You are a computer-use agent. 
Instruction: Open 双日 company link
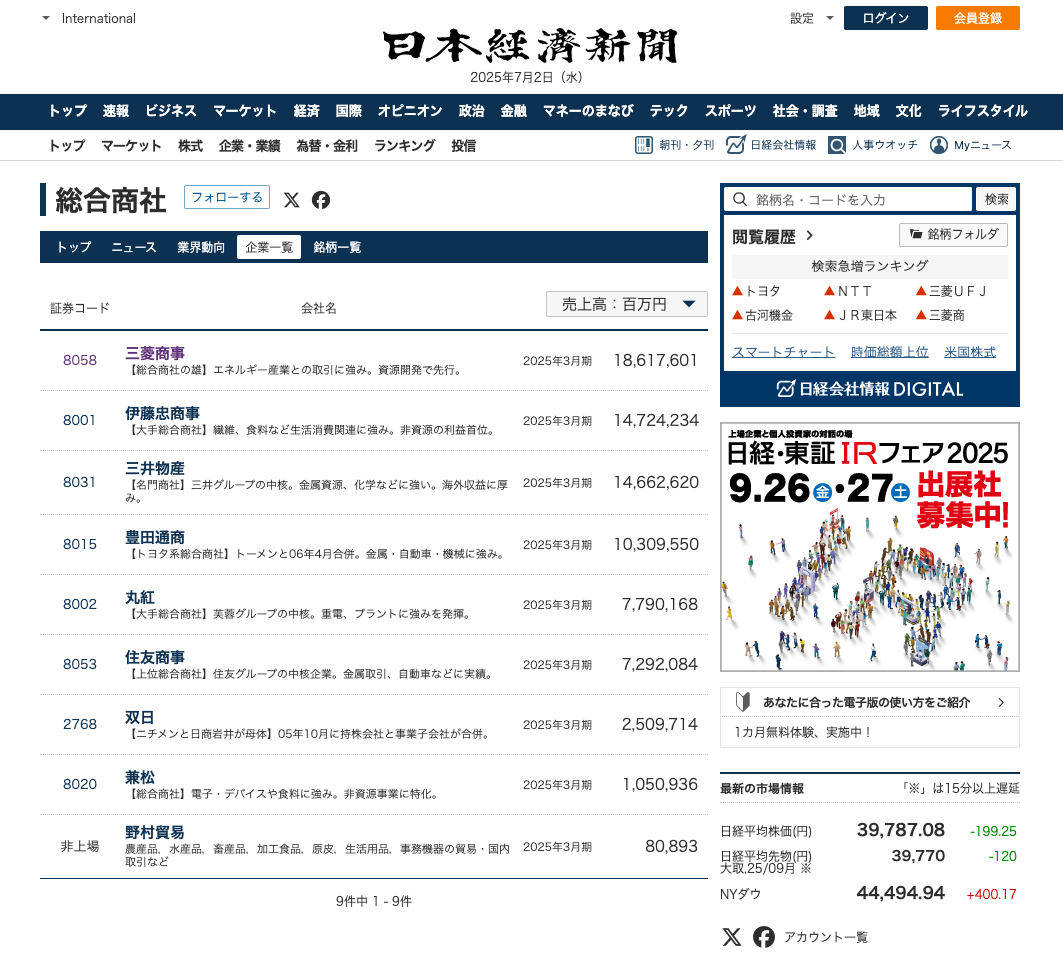(140, 717)
